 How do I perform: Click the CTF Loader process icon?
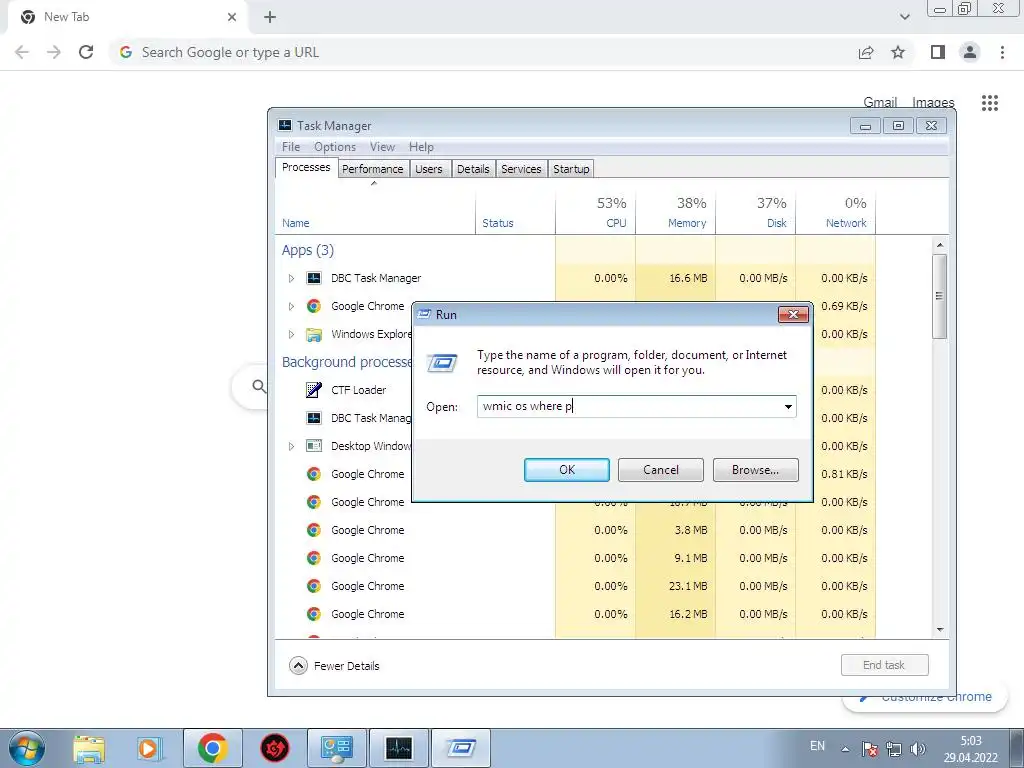tap(313, 390)
